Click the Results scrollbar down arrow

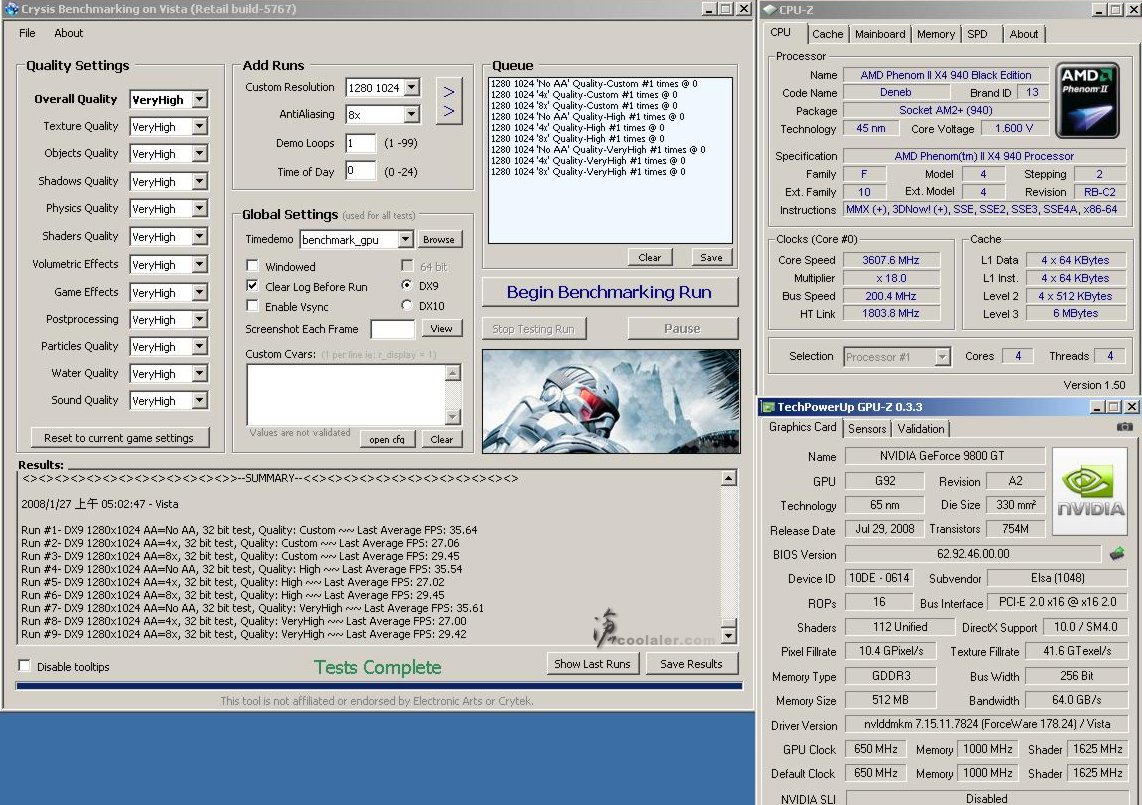click(x=728, y=635)
